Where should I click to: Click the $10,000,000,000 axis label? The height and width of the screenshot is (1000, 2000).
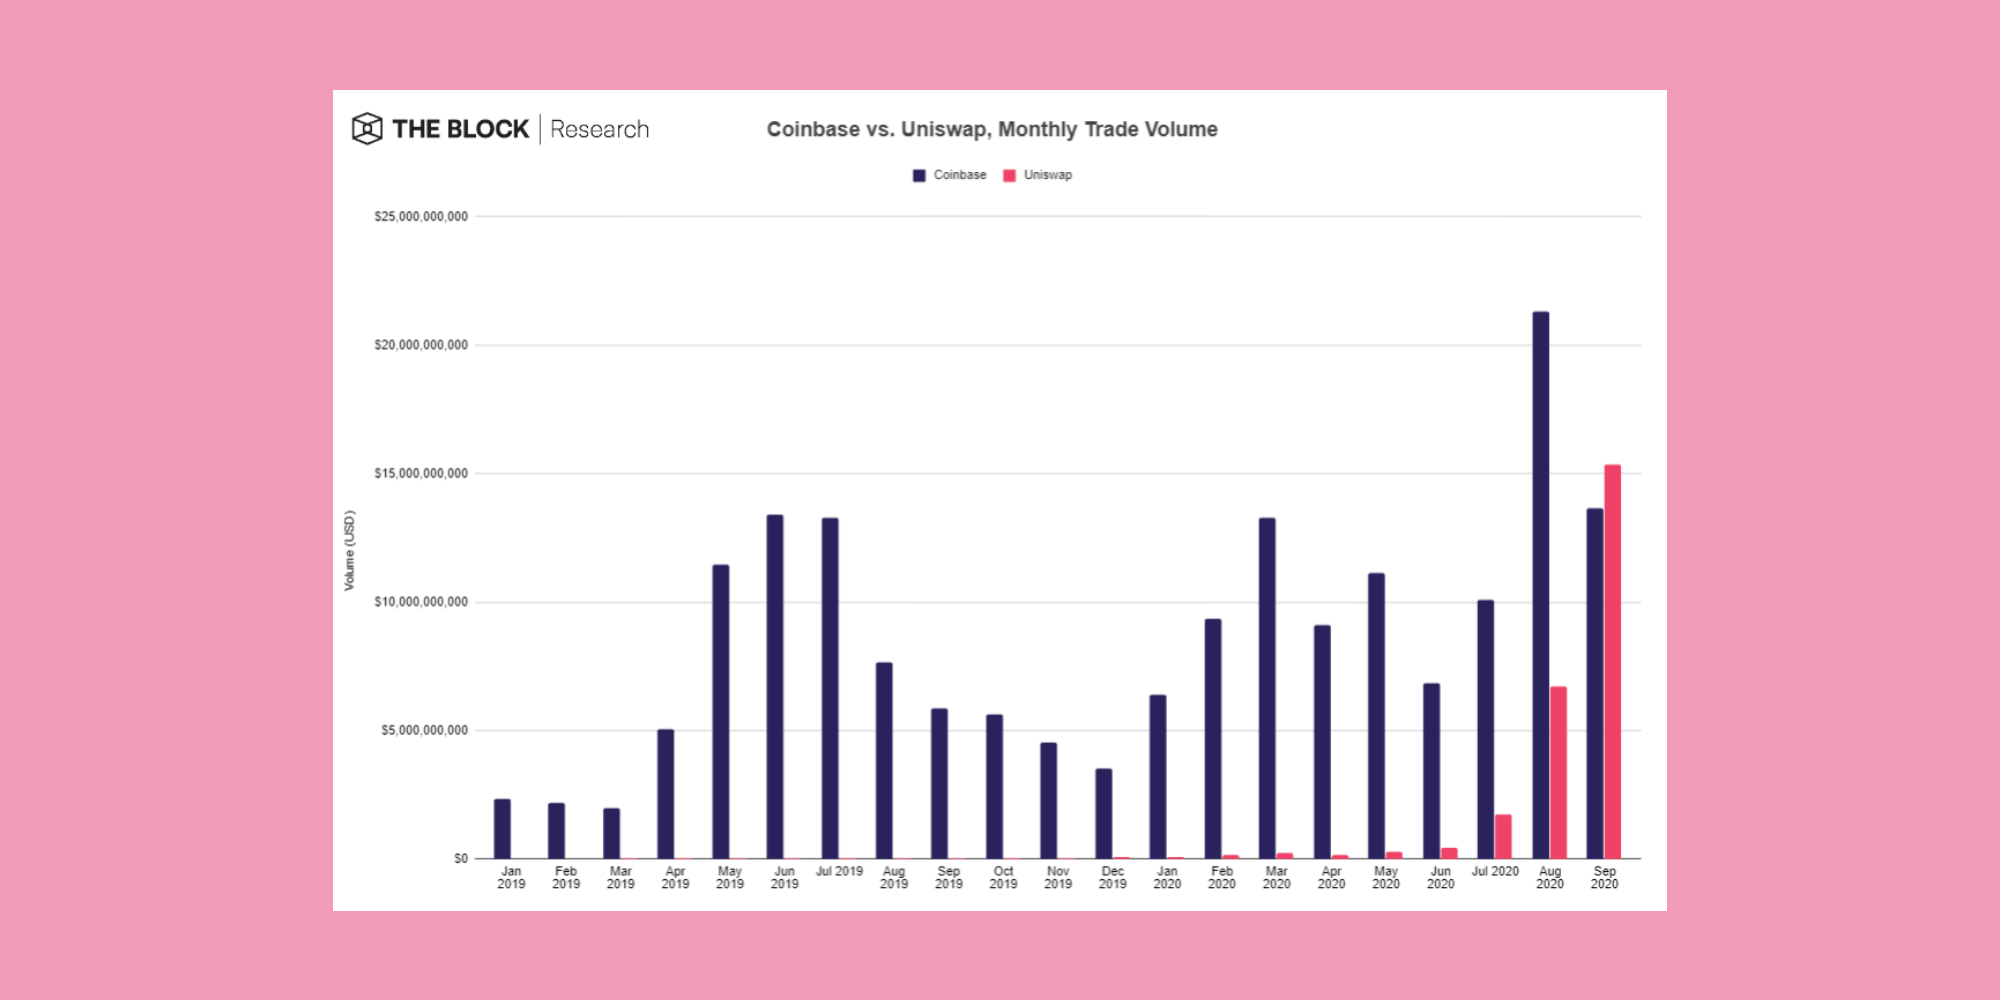421,602
